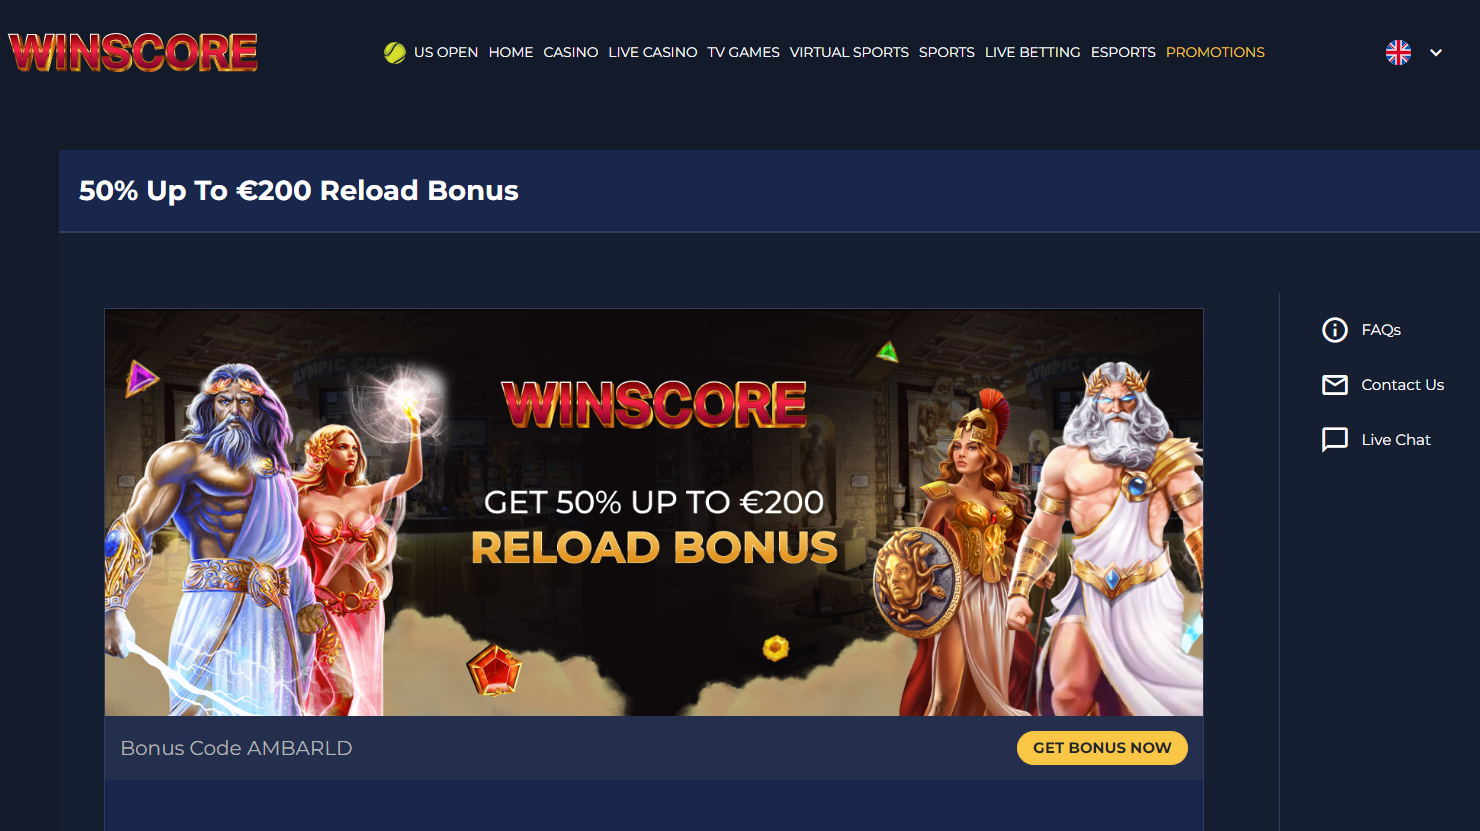Click the UK flag language icon
Image resolution: width=1480 pixels, height=831 pixels.
(x=1398, y=52)
